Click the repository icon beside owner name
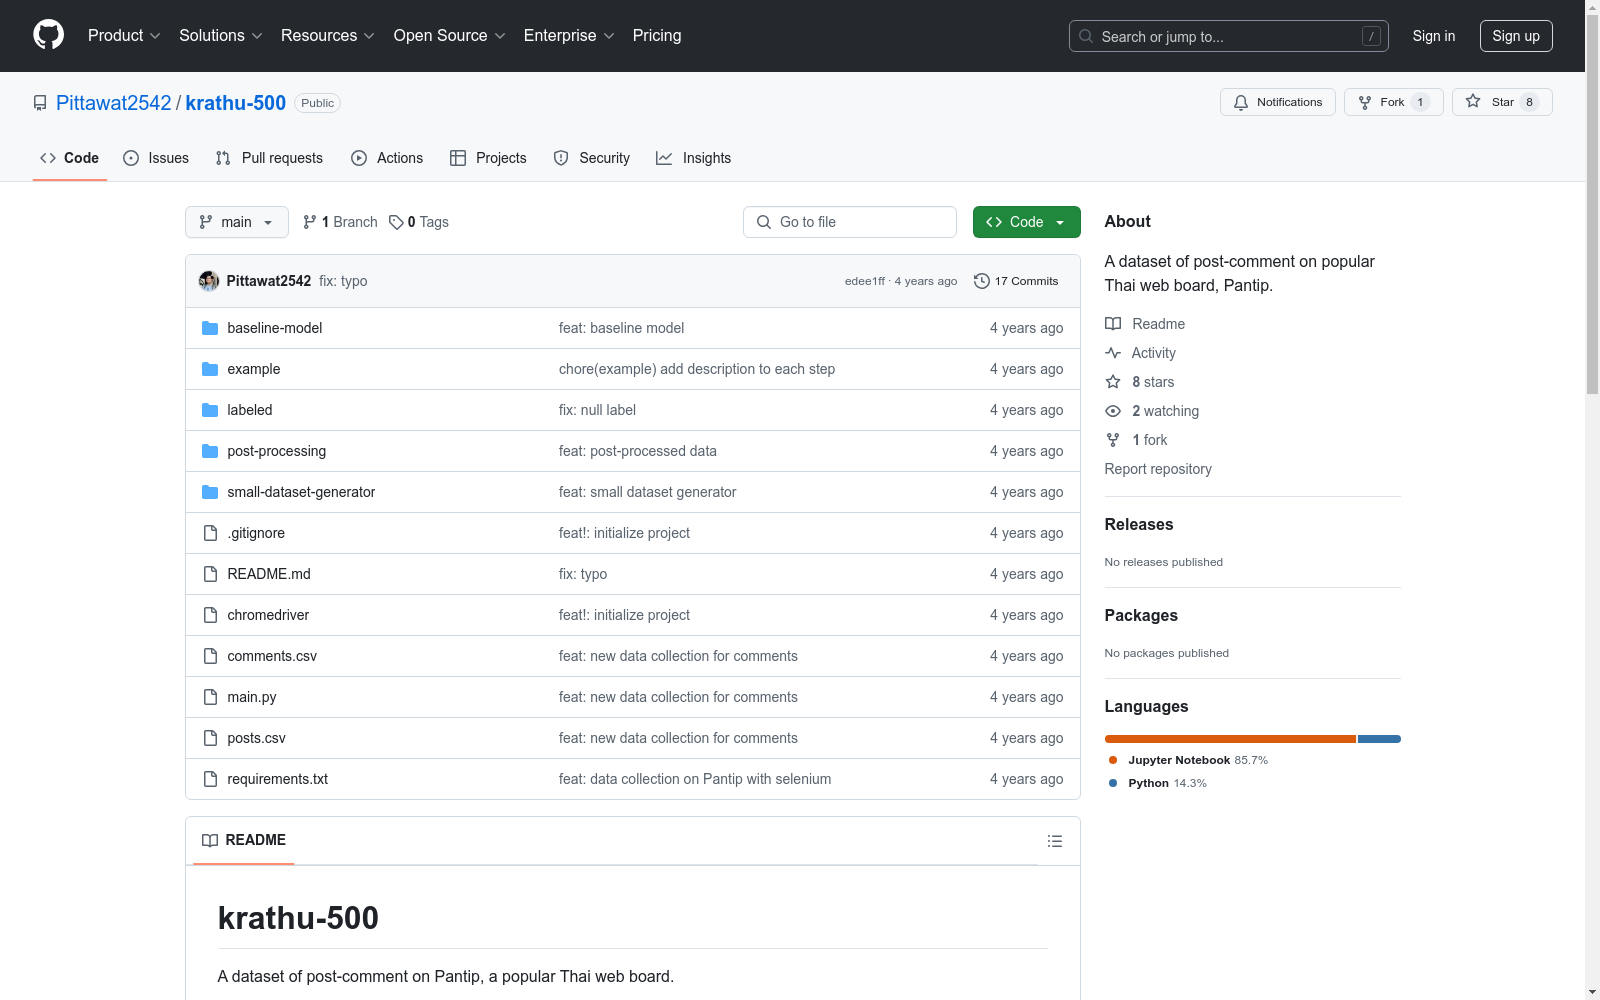The width and height of the screenshot is (1600, 1000). [40, 103]
